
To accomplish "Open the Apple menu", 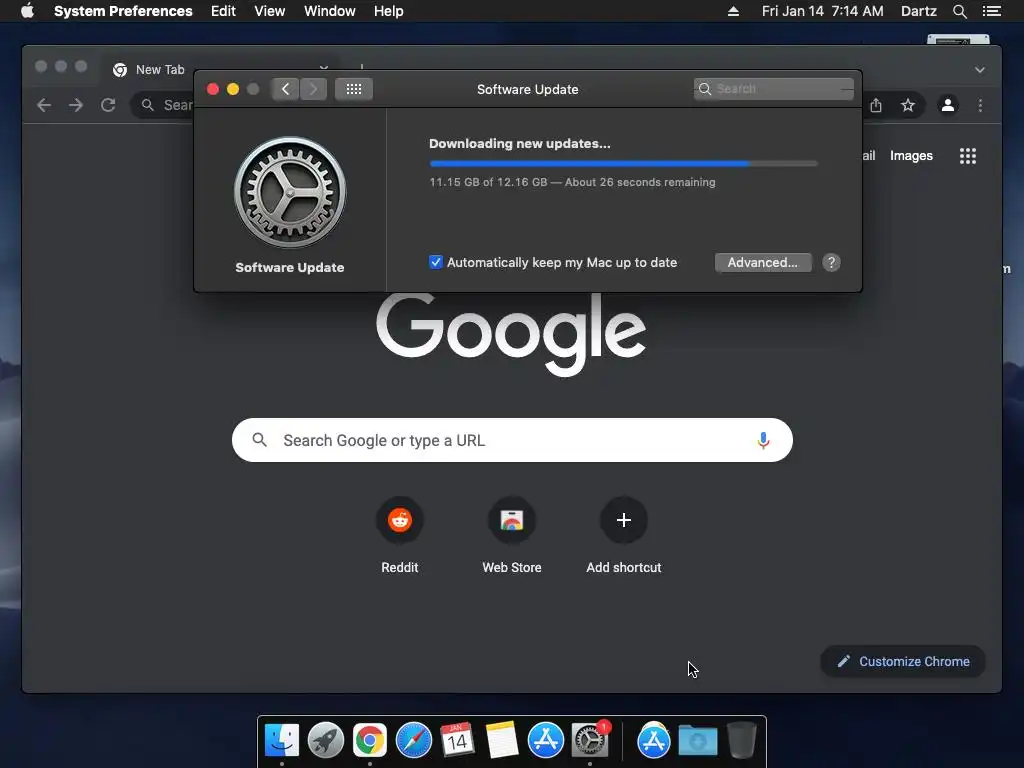I will [27, 11].
